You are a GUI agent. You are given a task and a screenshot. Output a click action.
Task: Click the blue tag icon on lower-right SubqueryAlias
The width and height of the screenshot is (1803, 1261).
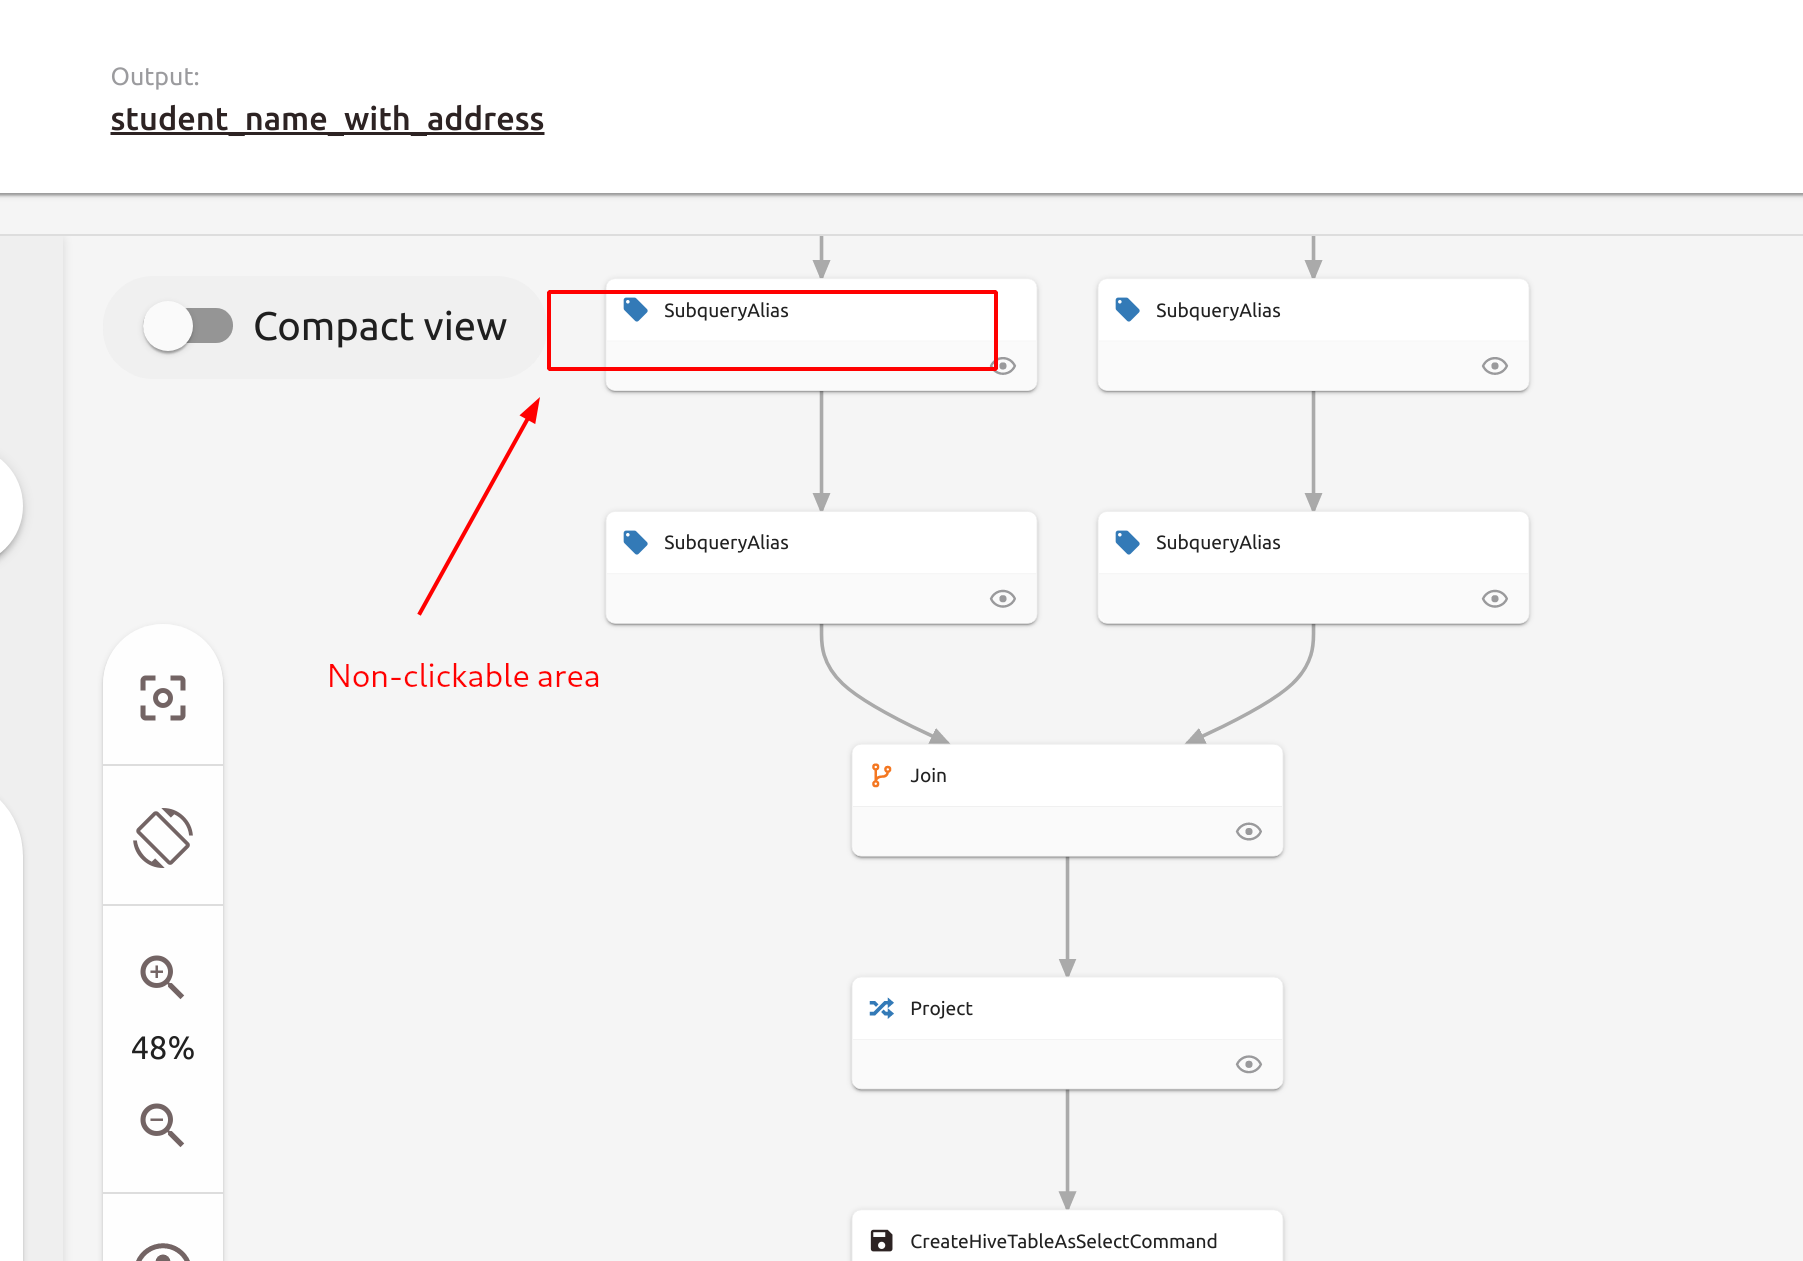1127,542
